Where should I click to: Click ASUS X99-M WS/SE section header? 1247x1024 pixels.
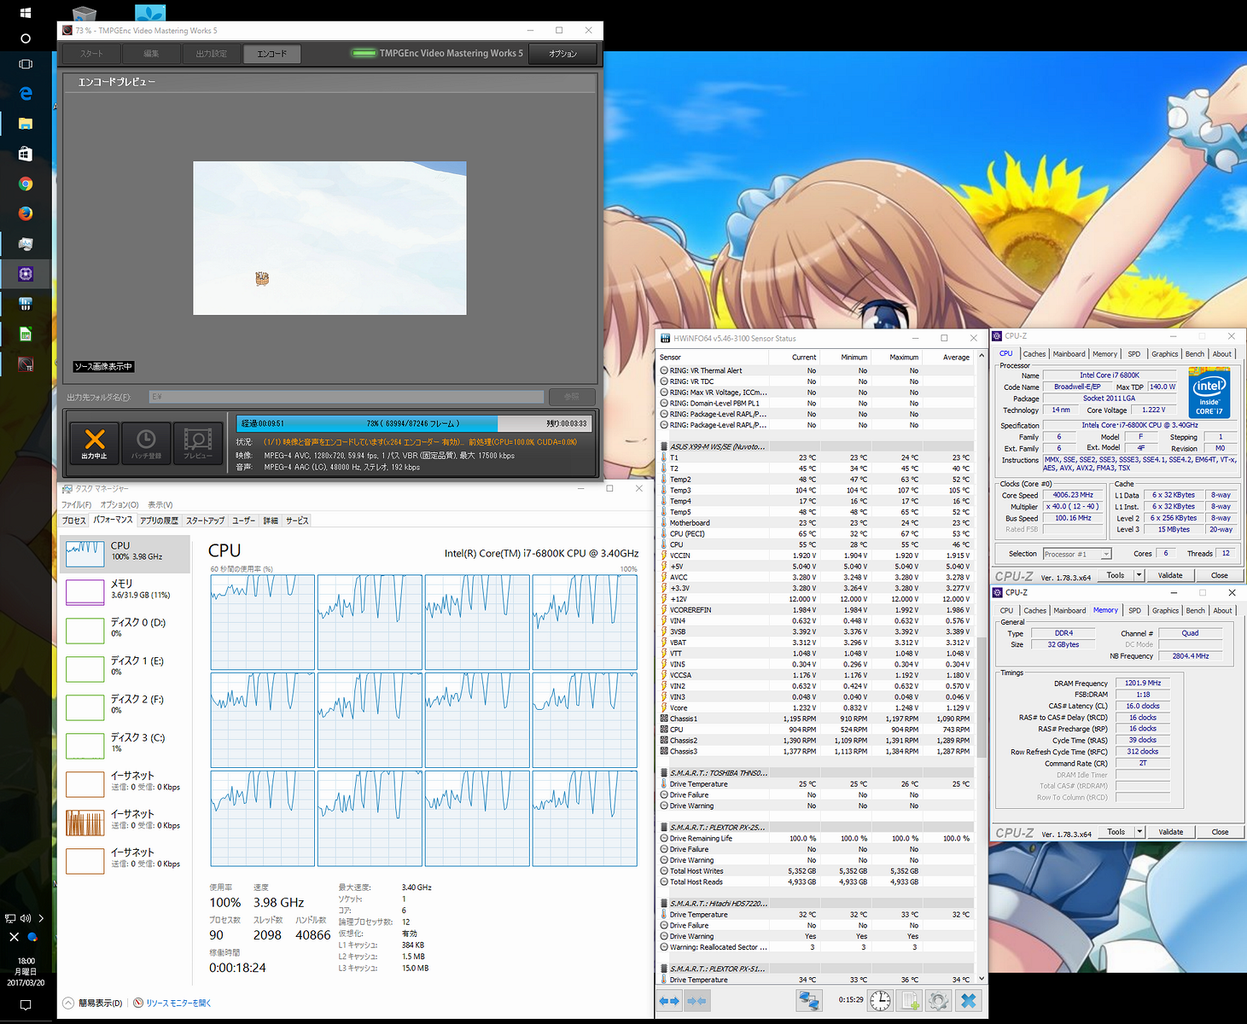815,447
